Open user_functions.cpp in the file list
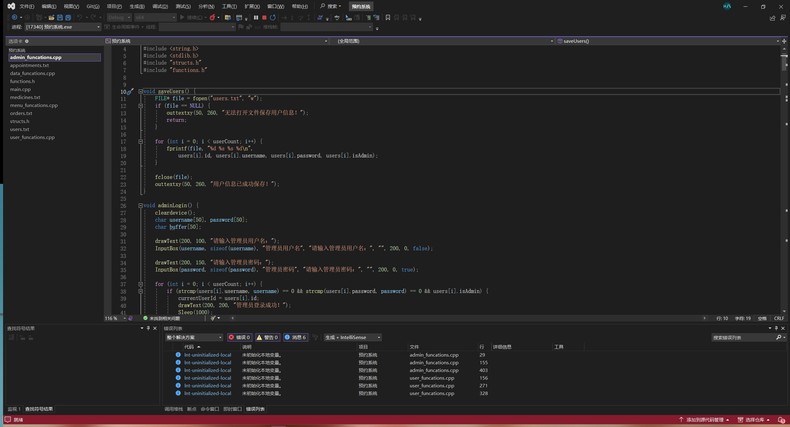The image size is (790, 427). click(32, 137)
